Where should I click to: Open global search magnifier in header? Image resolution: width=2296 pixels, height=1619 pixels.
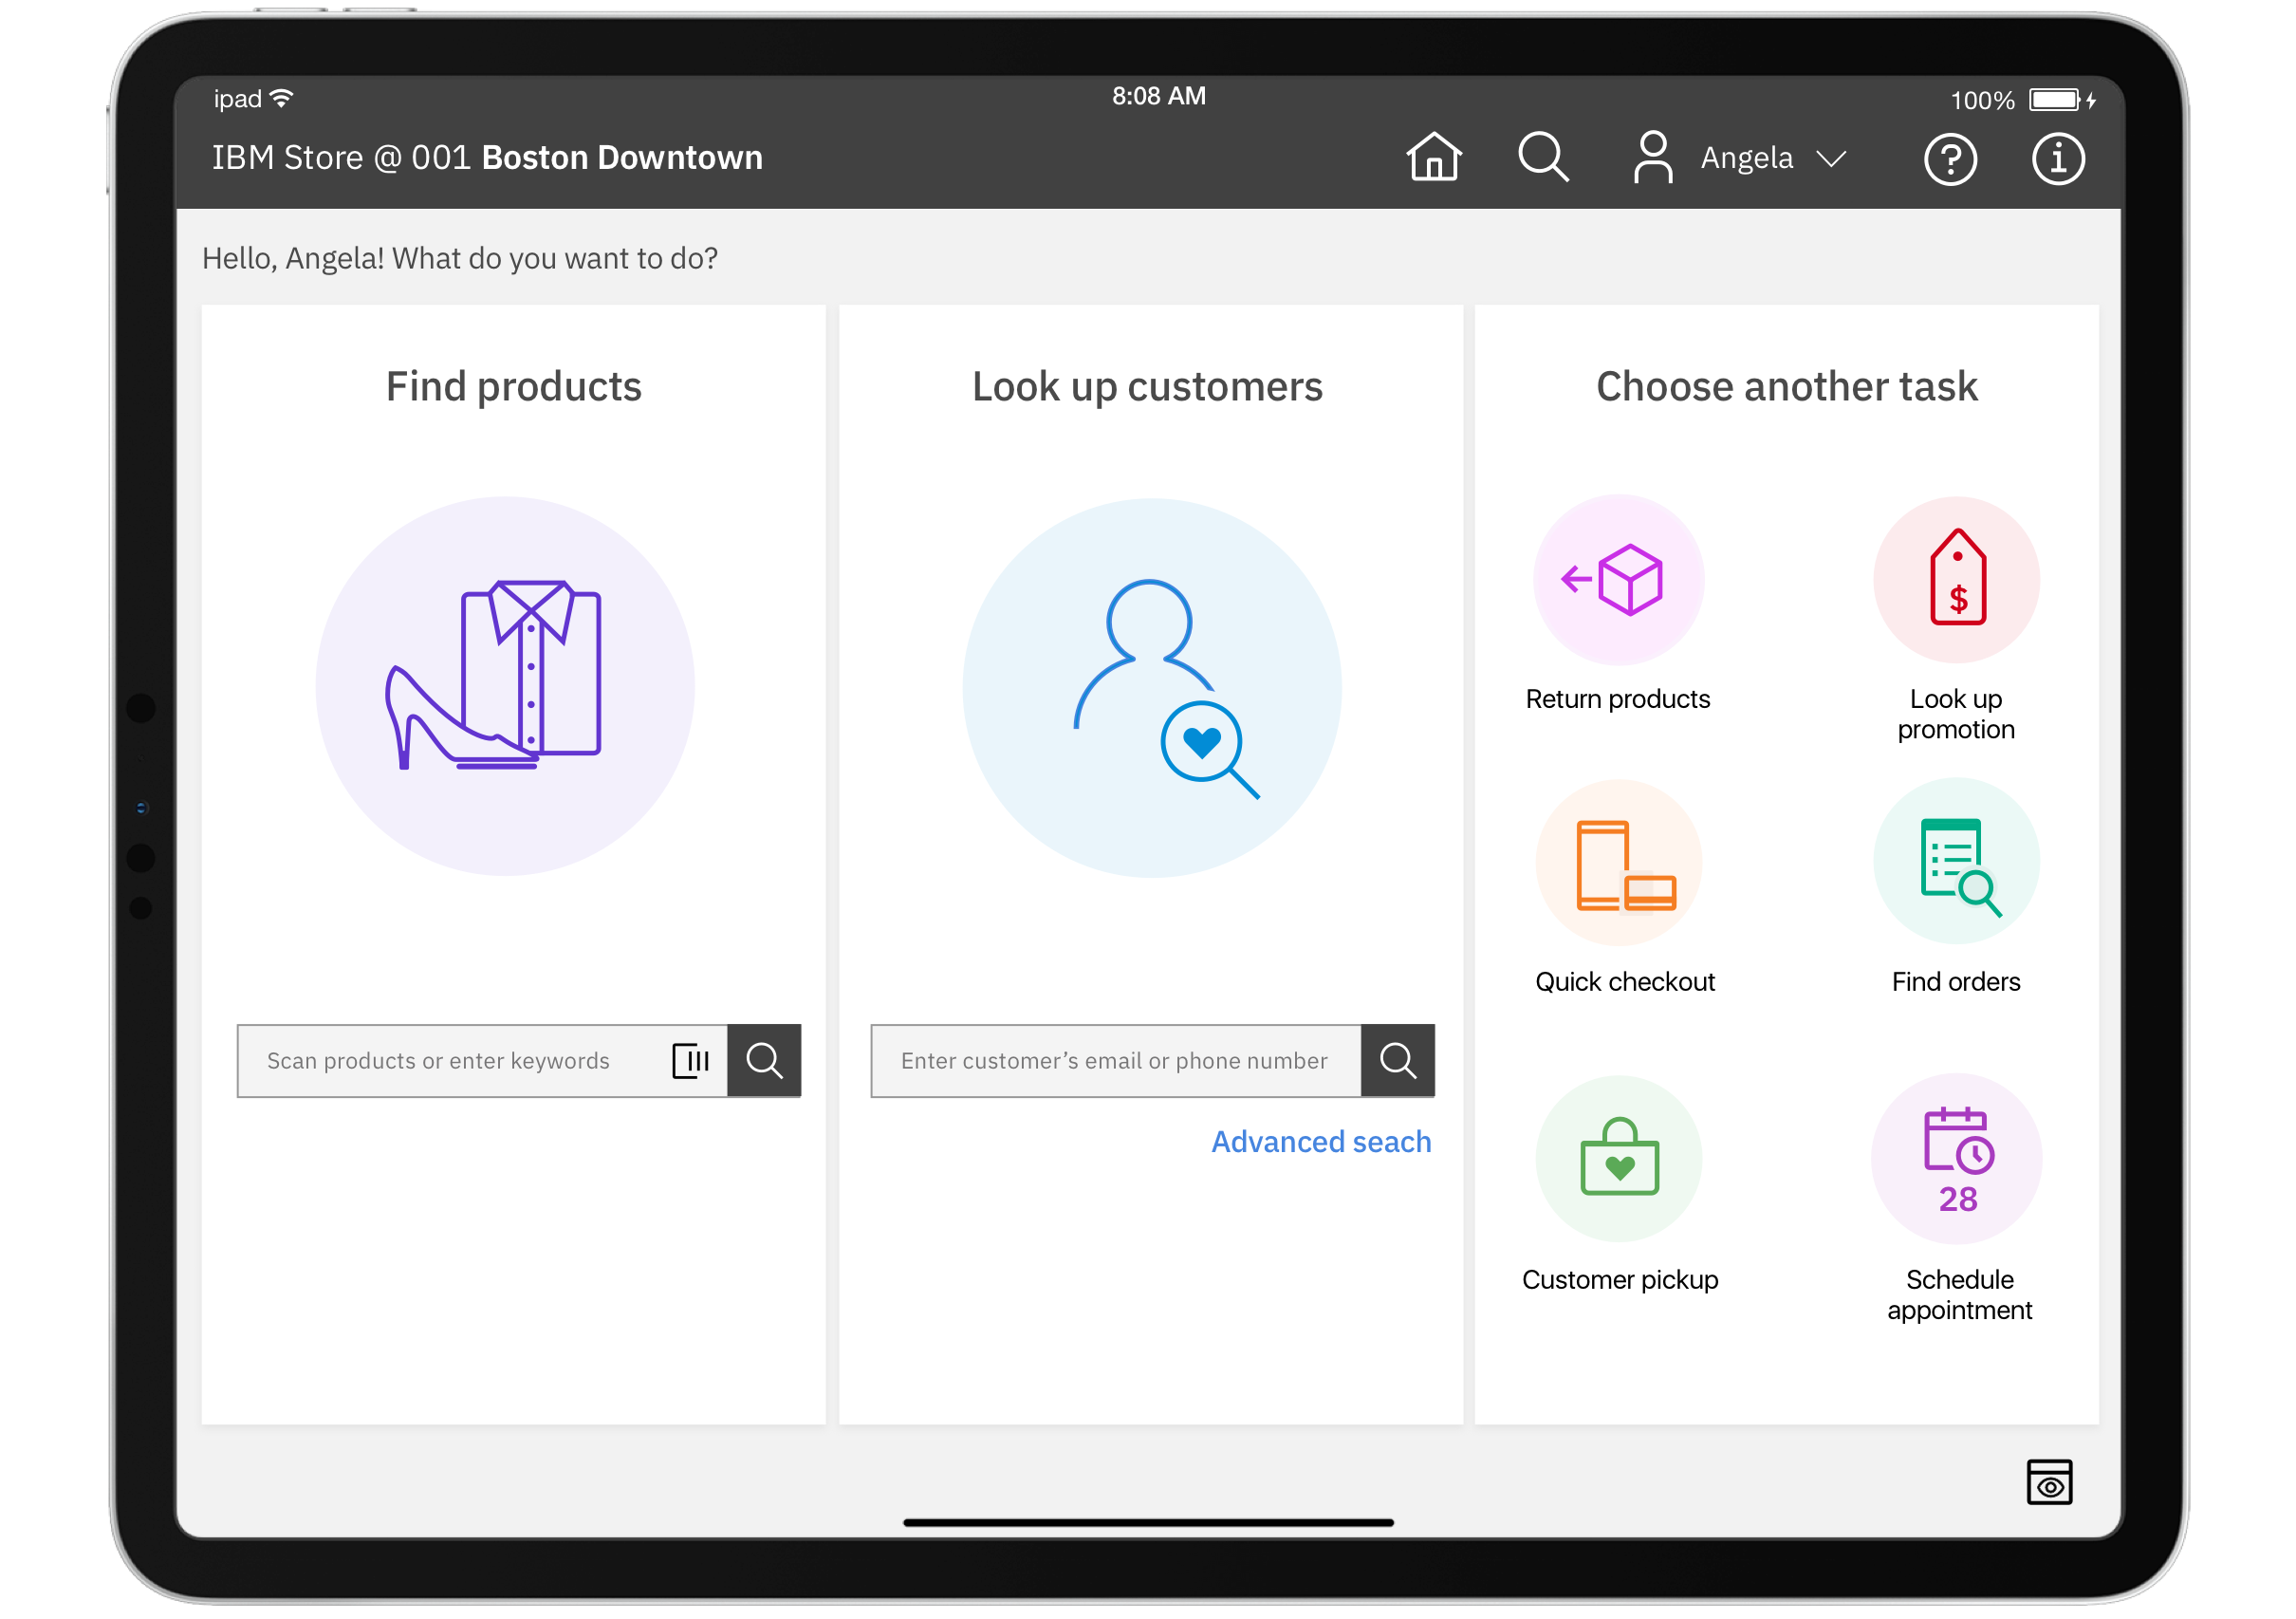(1543, 157)
